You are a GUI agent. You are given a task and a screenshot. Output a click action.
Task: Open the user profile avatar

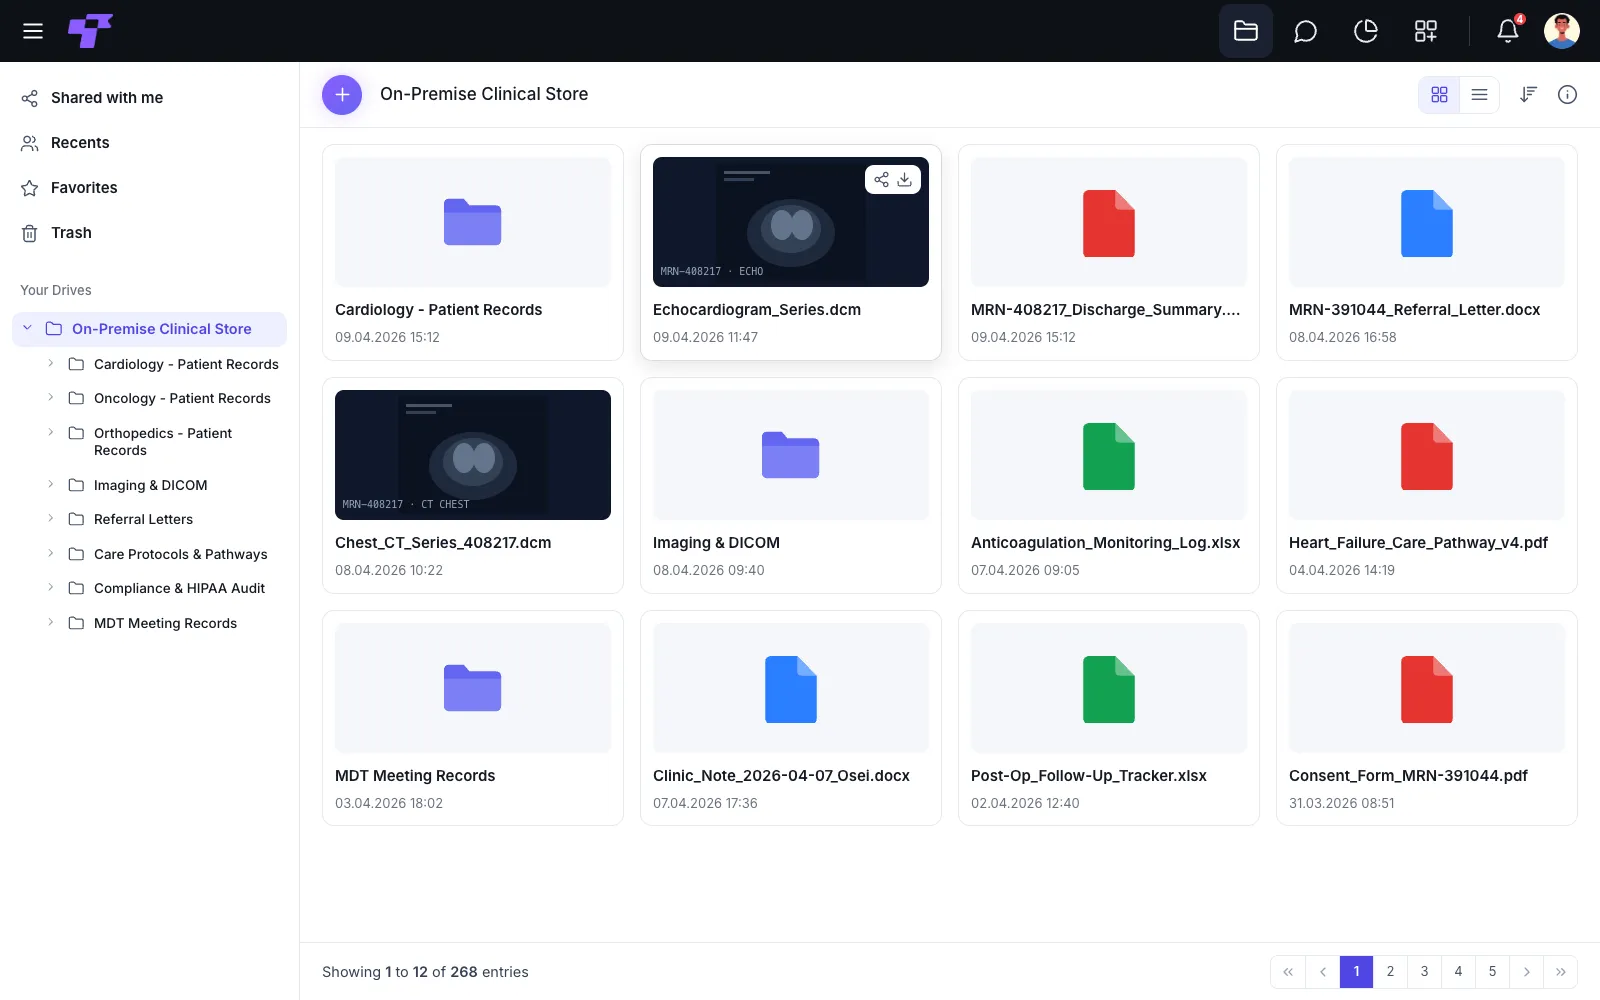click(x=1561, y=31)
